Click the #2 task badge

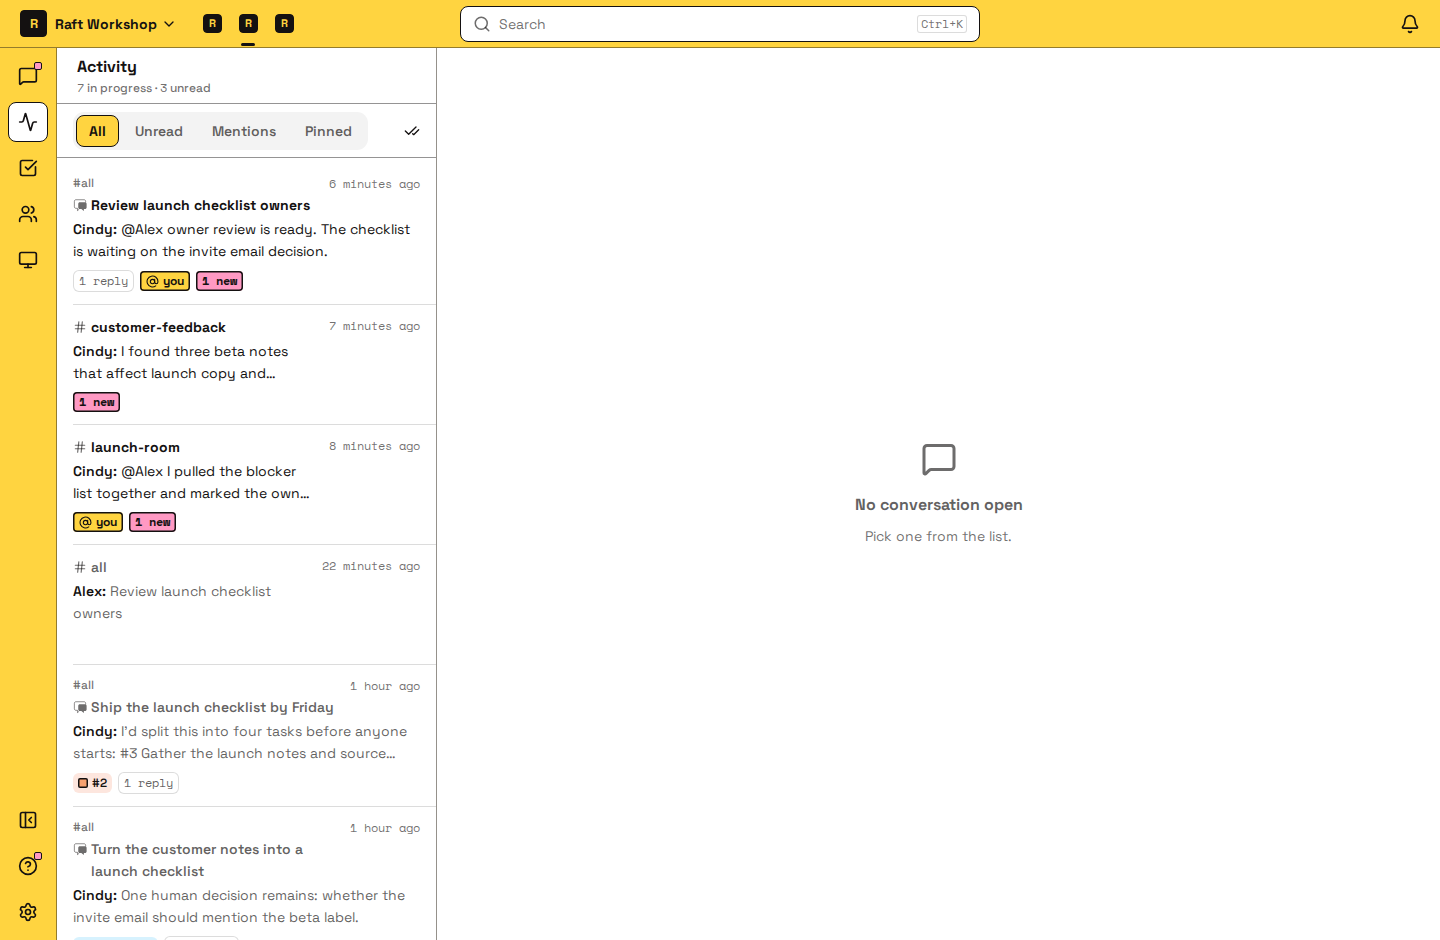[93, 783]
